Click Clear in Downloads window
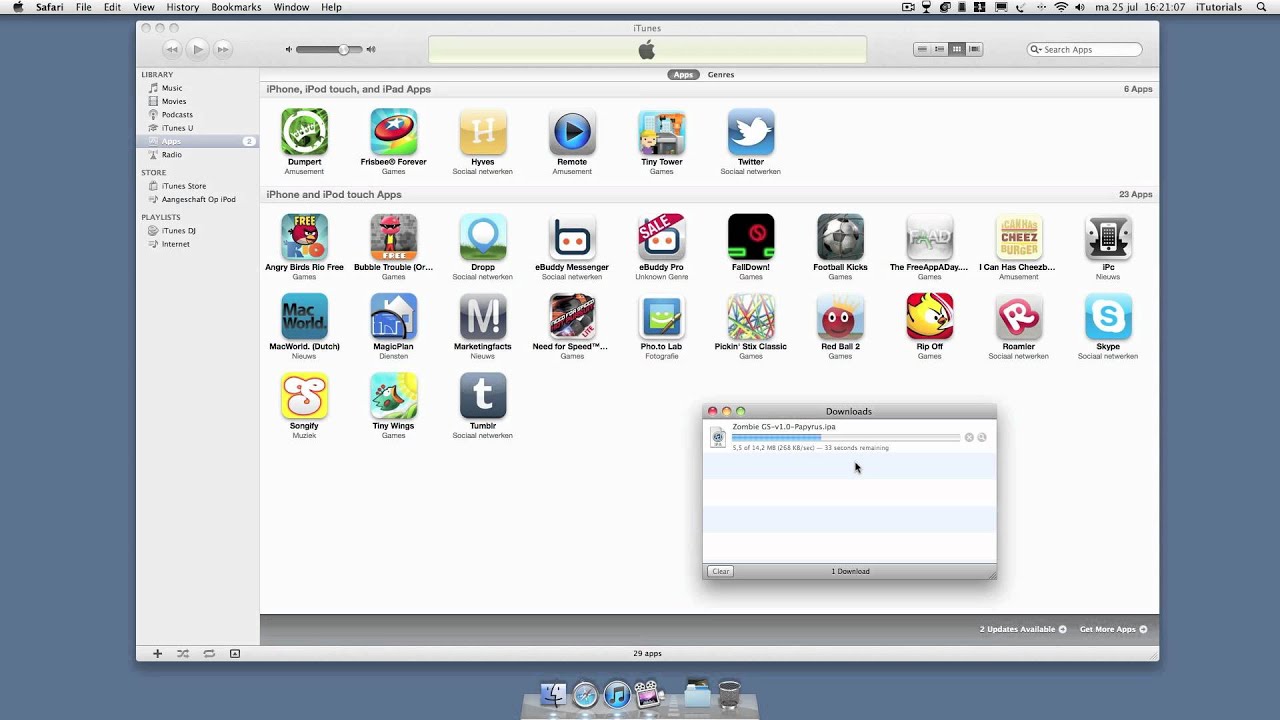 (721, 571)
